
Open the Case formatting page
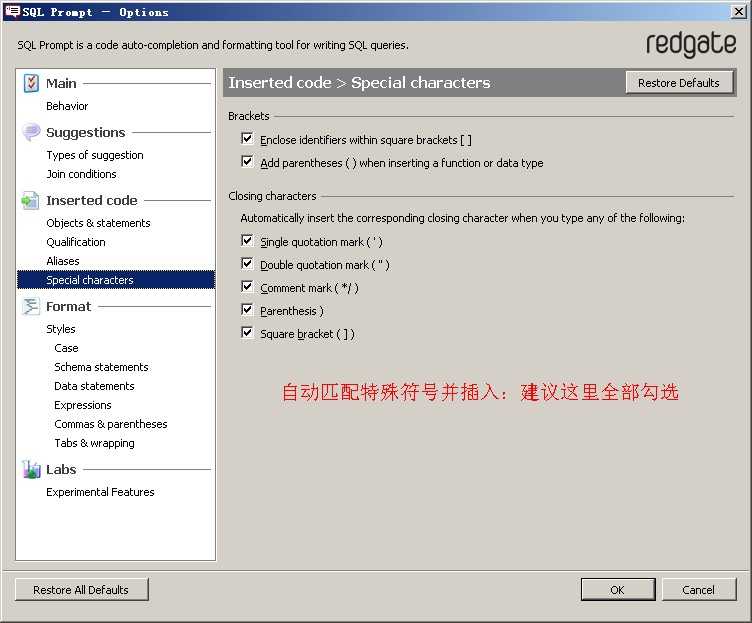(x=66, y=348)
